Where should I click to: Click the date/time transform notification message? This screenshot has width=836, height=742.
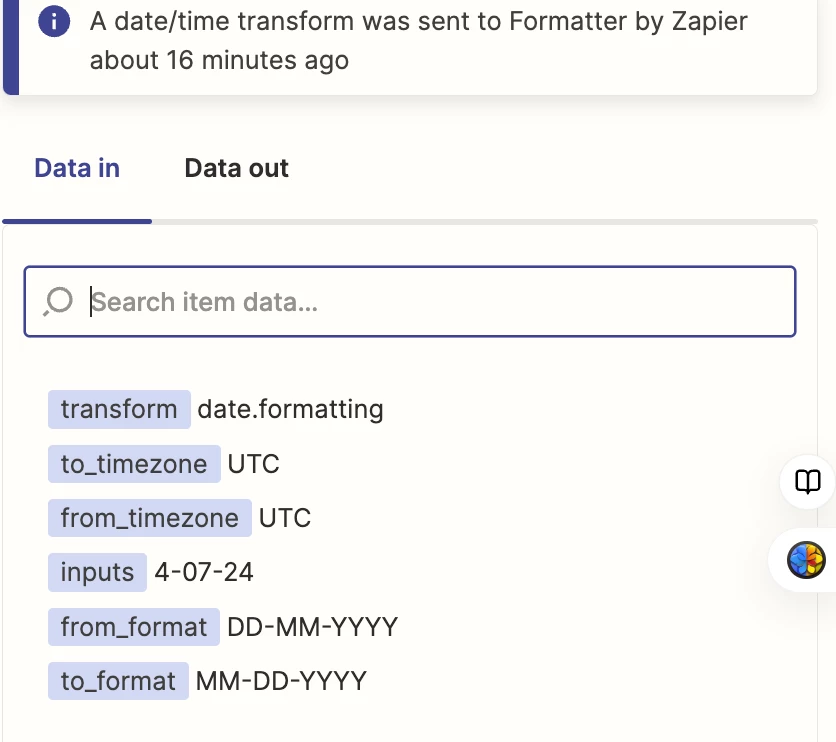[418, 41]
